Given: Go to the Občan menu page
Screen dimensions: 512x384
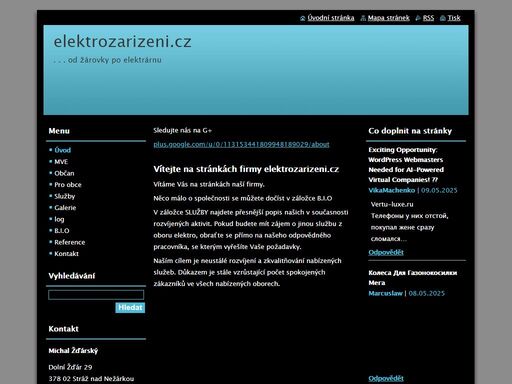Looking at the screenshot, I should 64,173.
